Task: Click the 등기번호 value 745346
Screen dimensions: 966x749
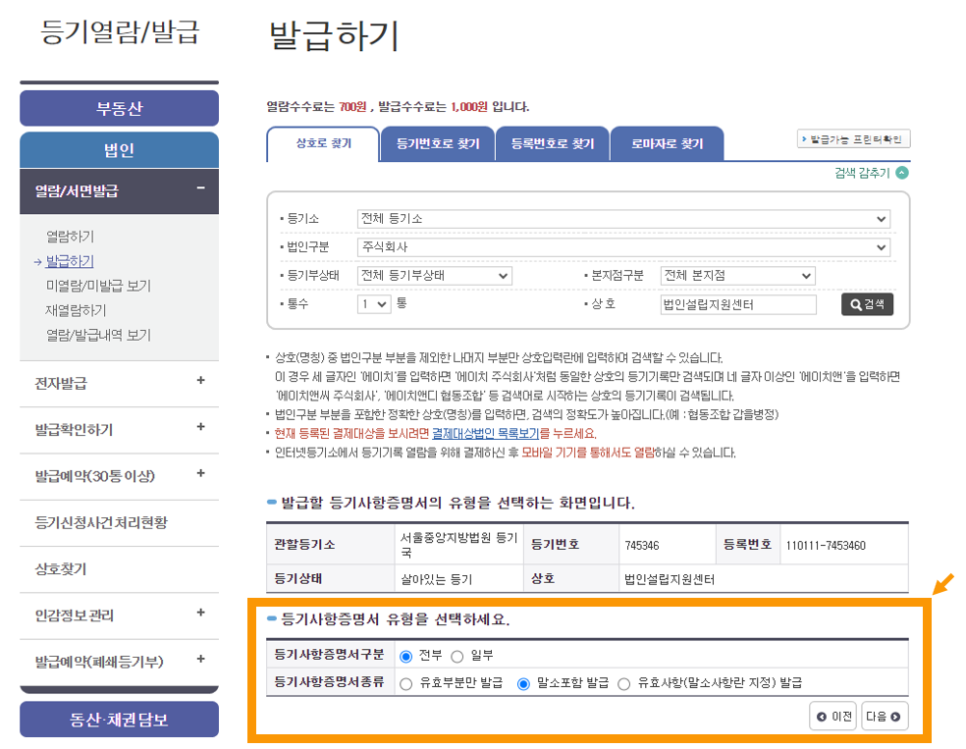Action: pyautogui.click(x=642, y=546)
